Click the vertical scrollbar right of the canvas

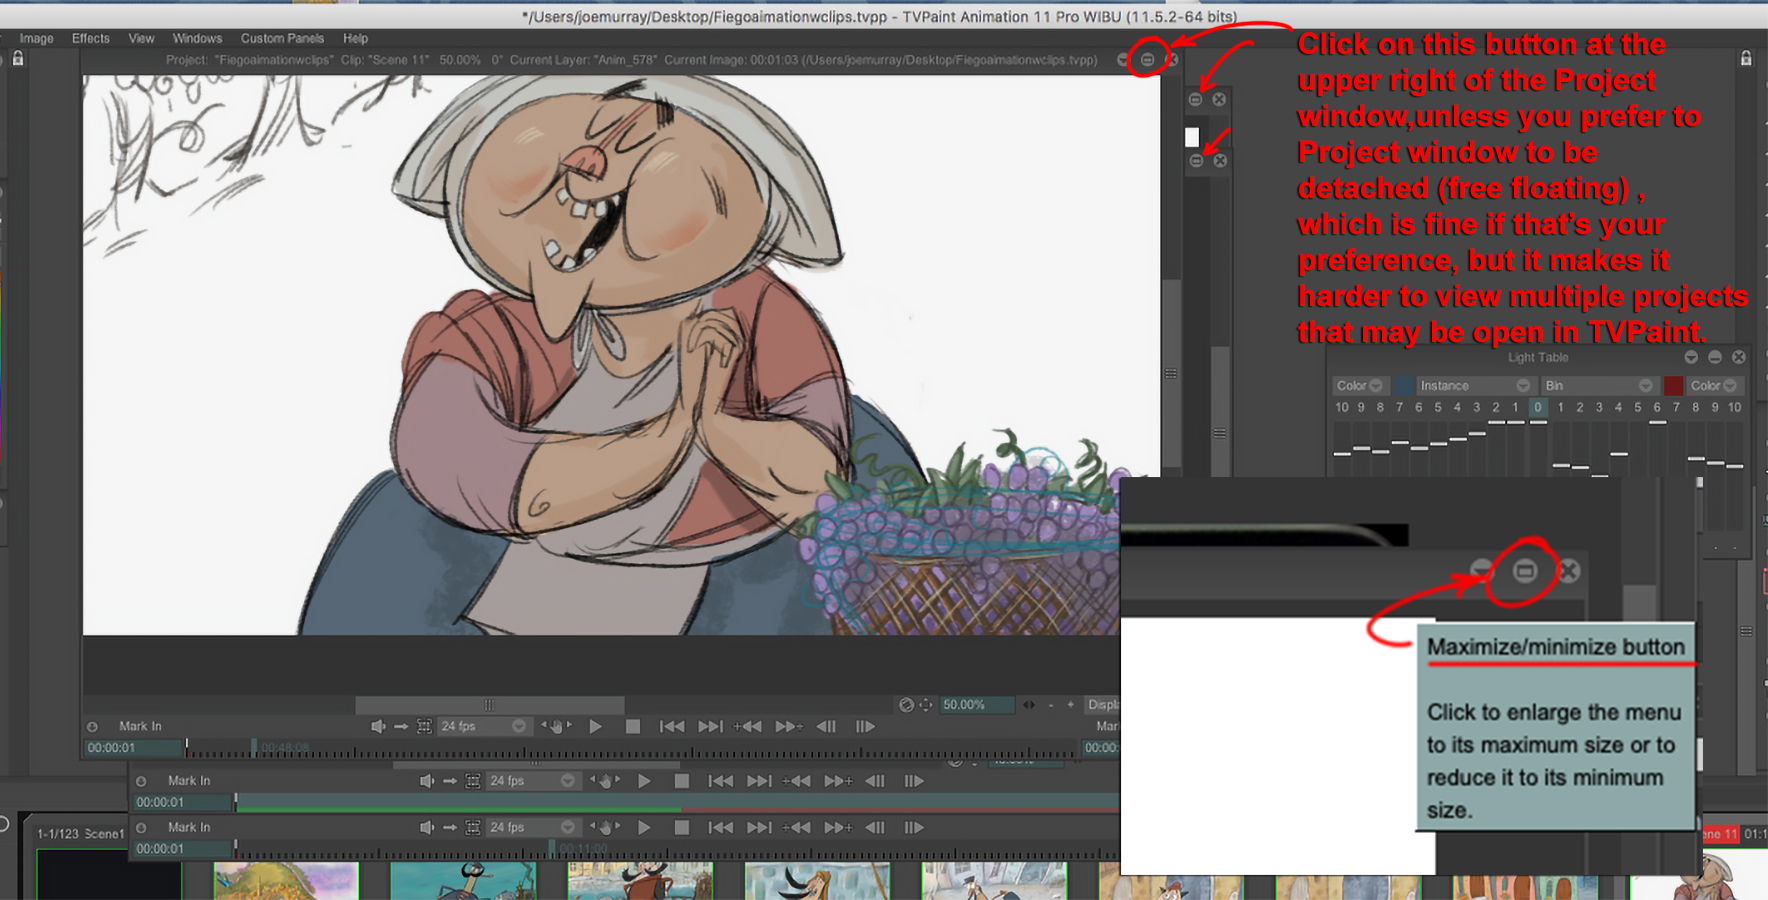1170,372
